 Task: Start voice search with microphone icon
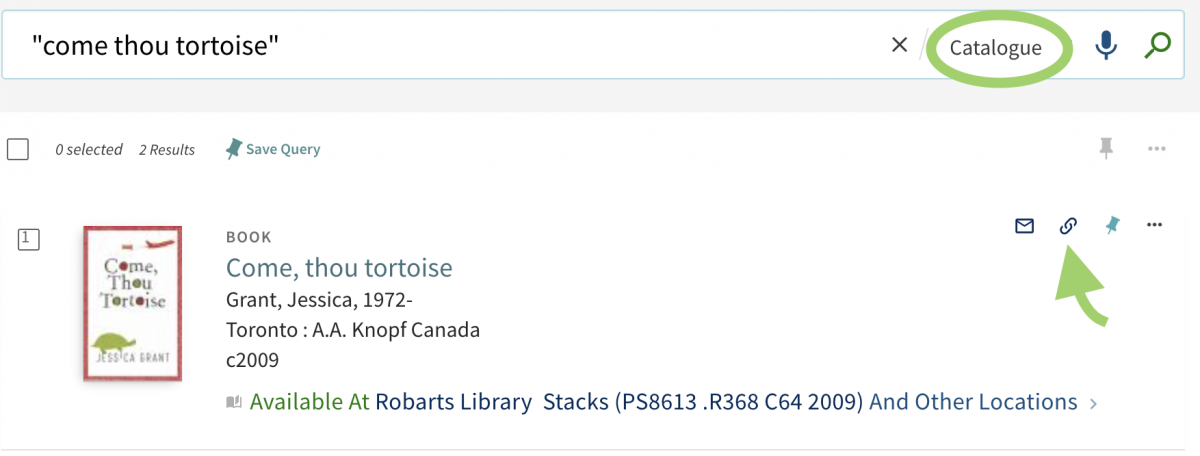[x=1105, y=45]
